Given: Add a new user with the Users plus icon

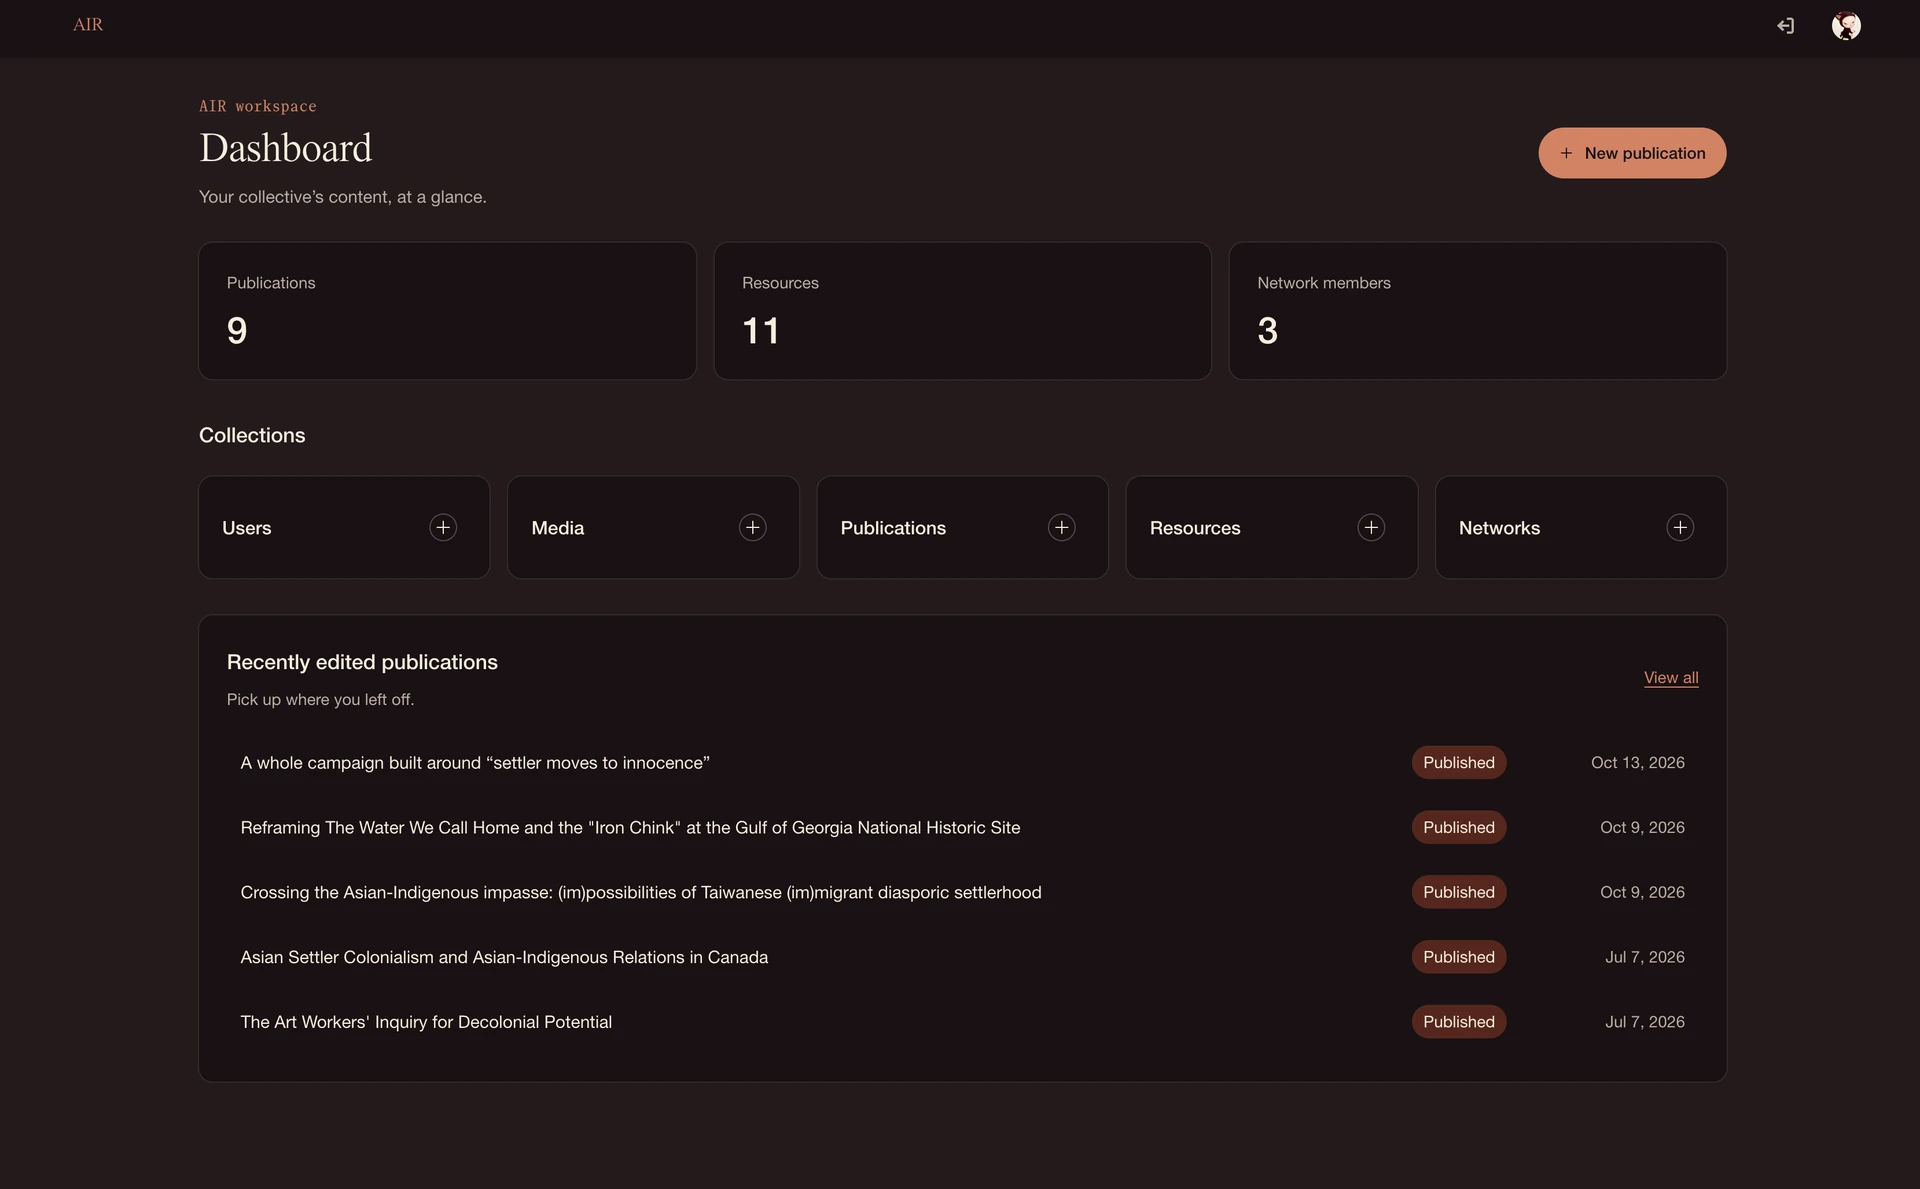Looking at the screenshot, I should coord(443,527).
